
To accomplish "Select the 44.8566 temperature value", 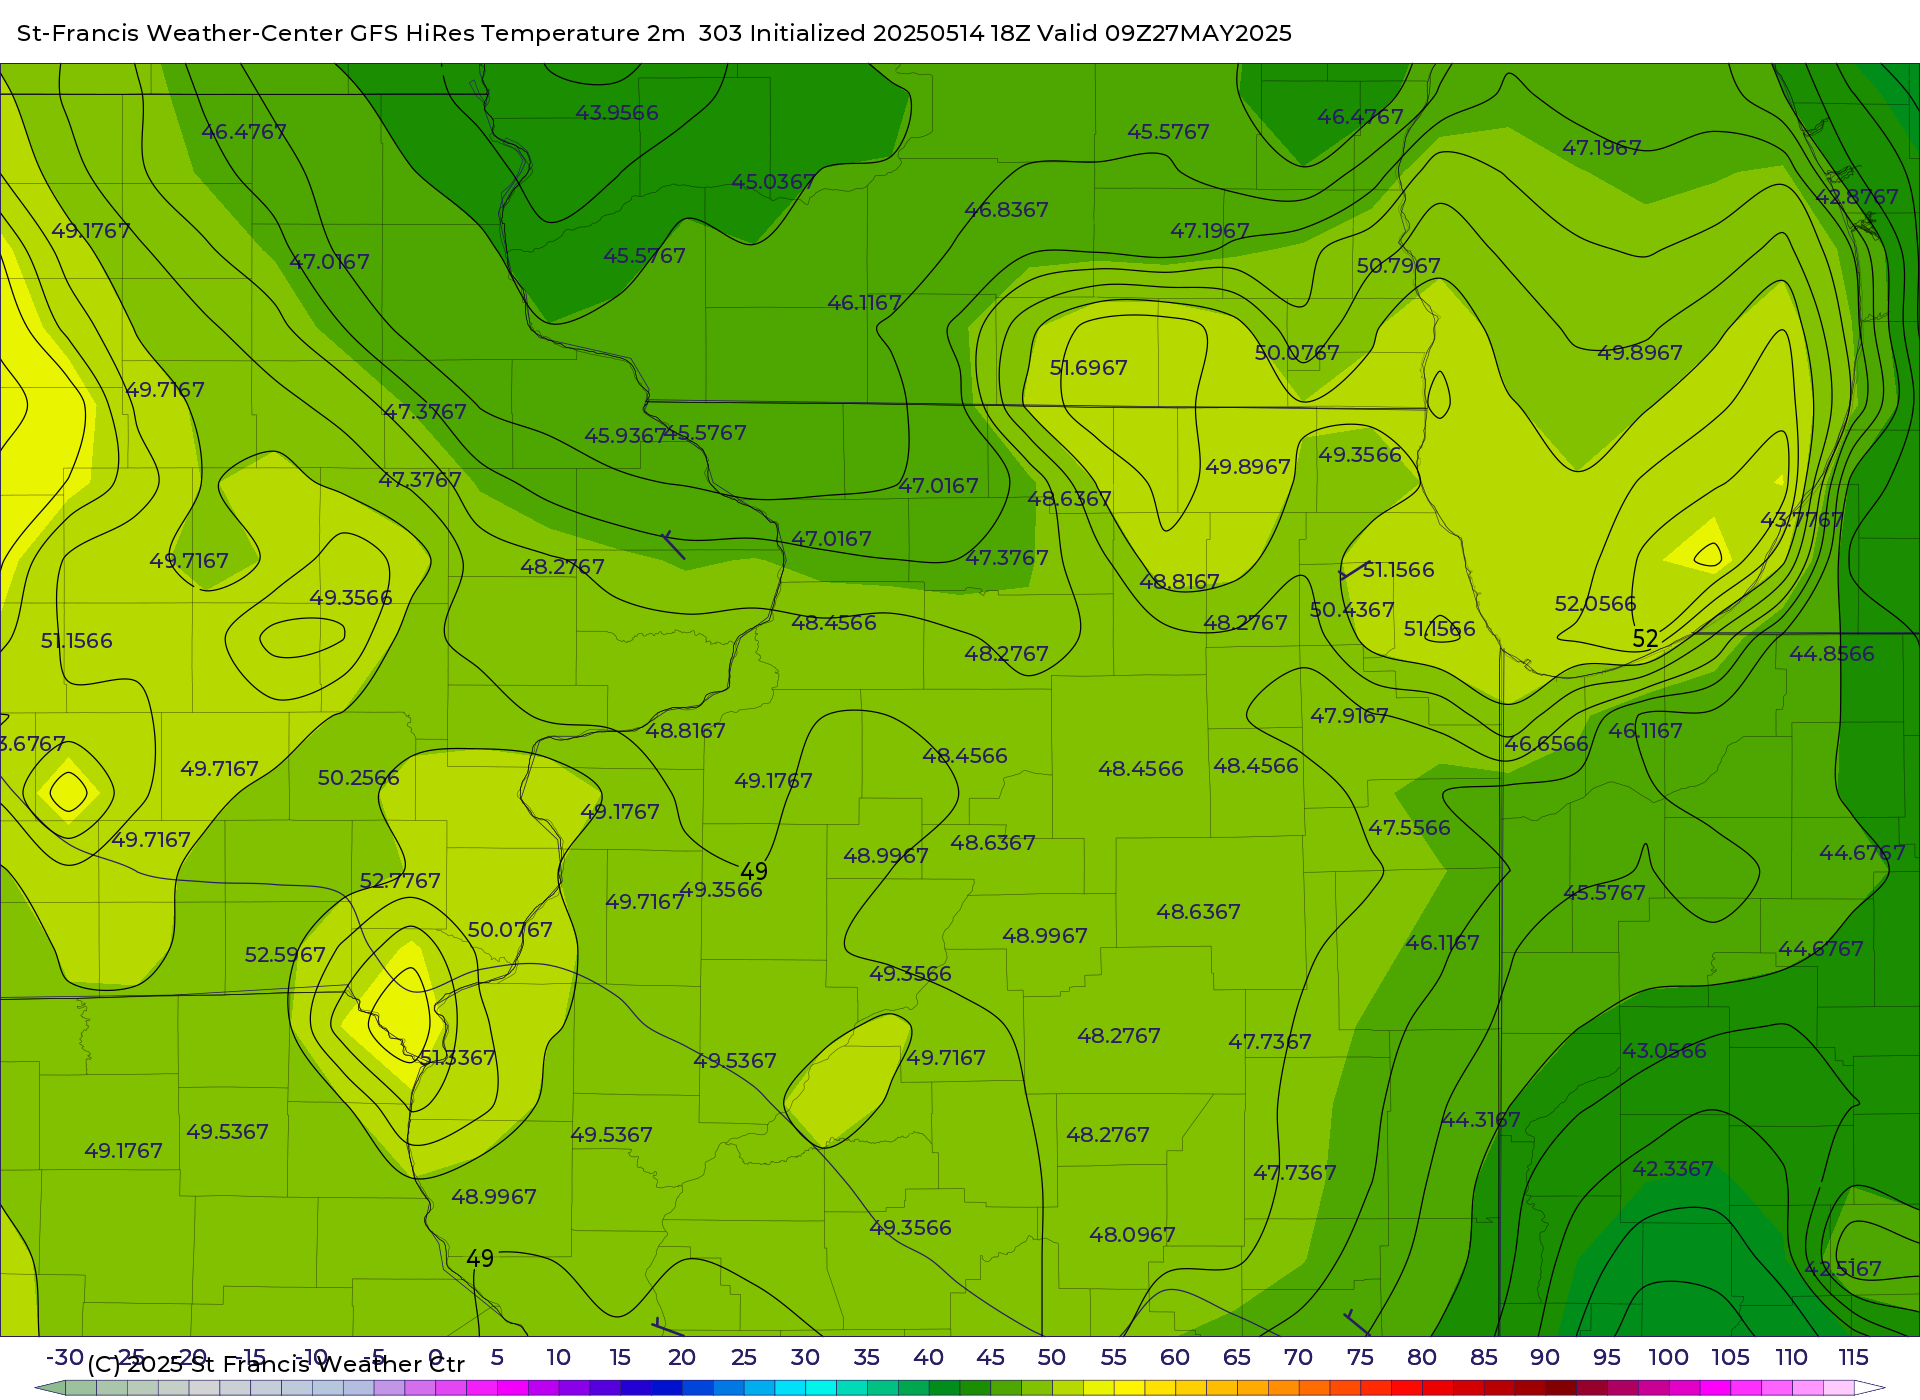I will pyautogui.click(x=1832, y=654).
